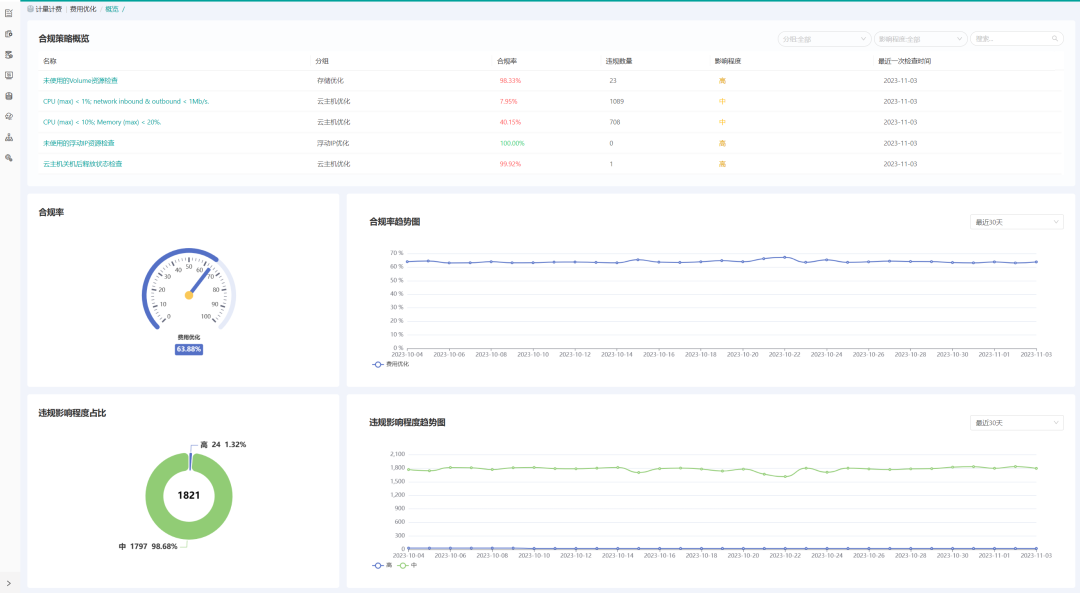This screenshot has width=1080, height=593.
Task: Go to 费用优化 breadcrumb
Action: tap(83, 9)
